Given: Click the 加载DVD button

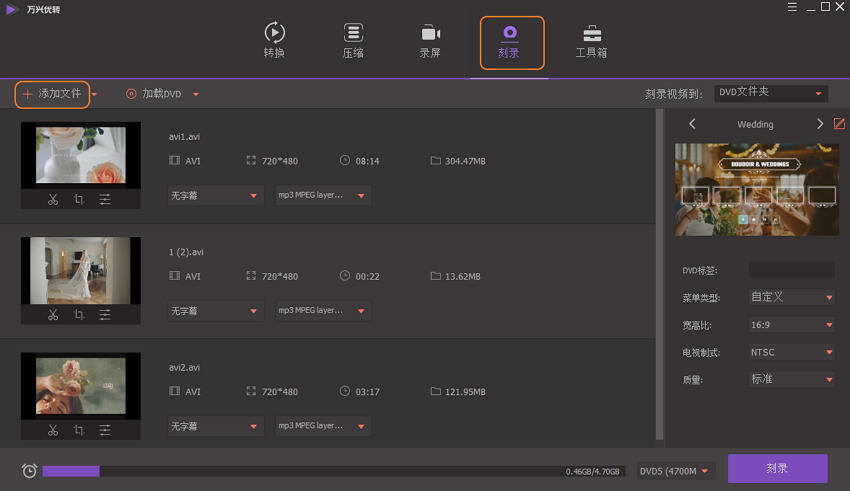Looking at the screenshot, I should [x=154, y=94].
